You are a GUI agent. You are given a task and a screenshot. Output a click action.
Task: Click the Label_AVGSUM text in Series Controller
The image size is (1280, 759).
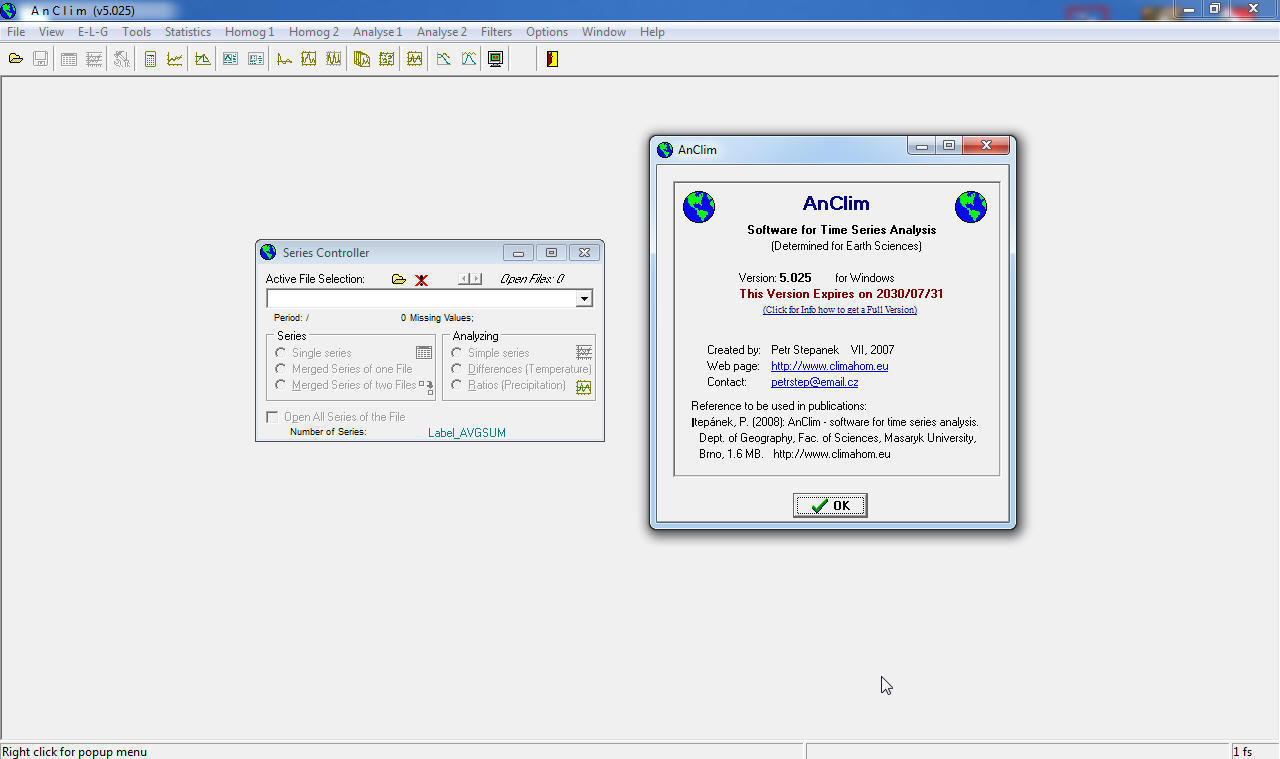(x=468, y=433)
